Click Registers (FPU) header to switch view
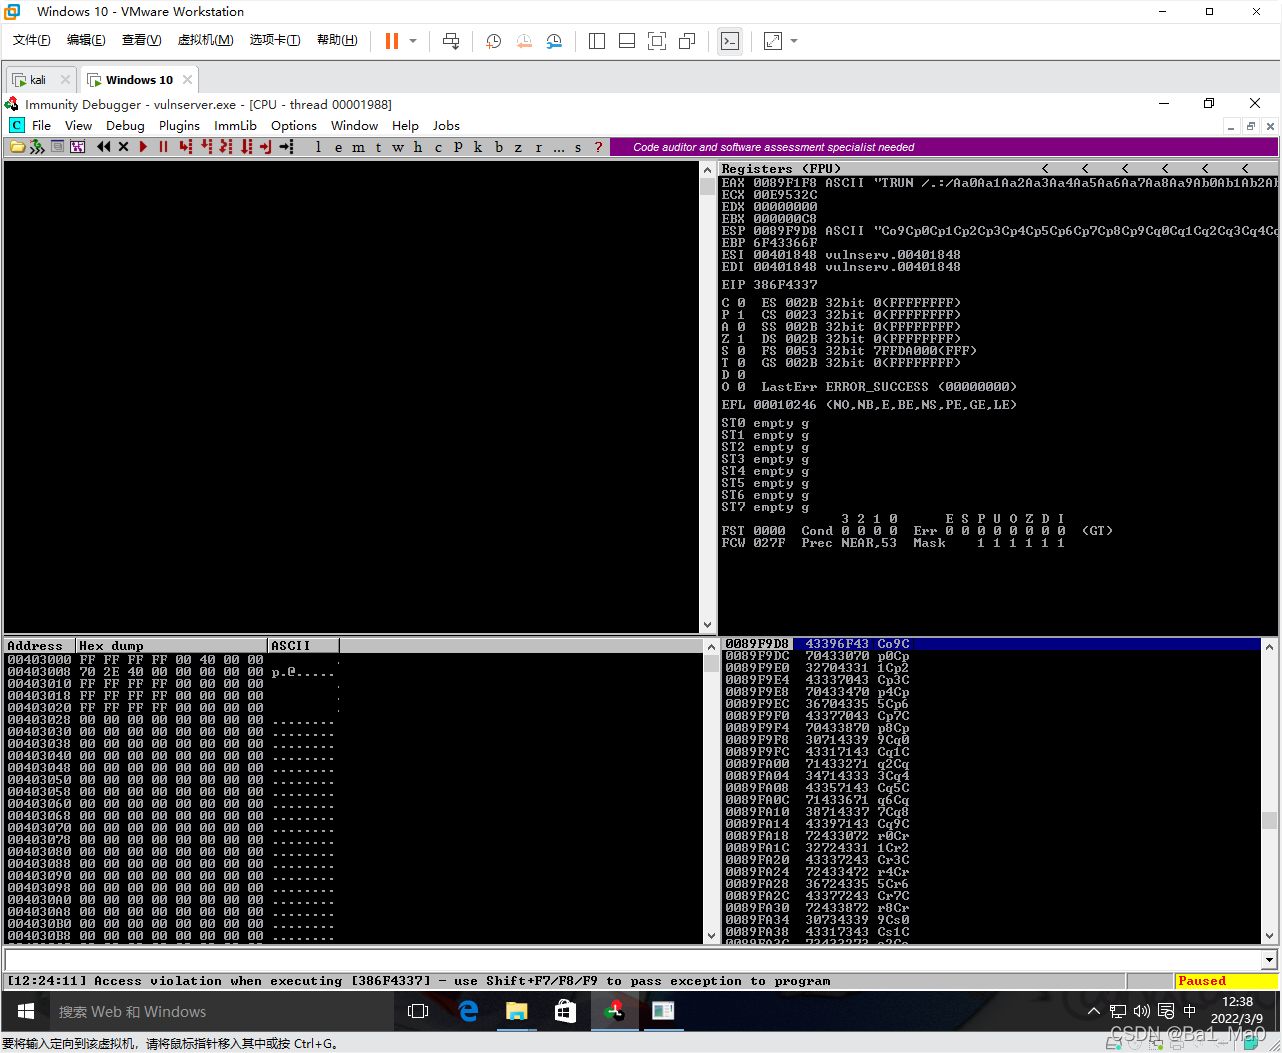 coord(781,169)
